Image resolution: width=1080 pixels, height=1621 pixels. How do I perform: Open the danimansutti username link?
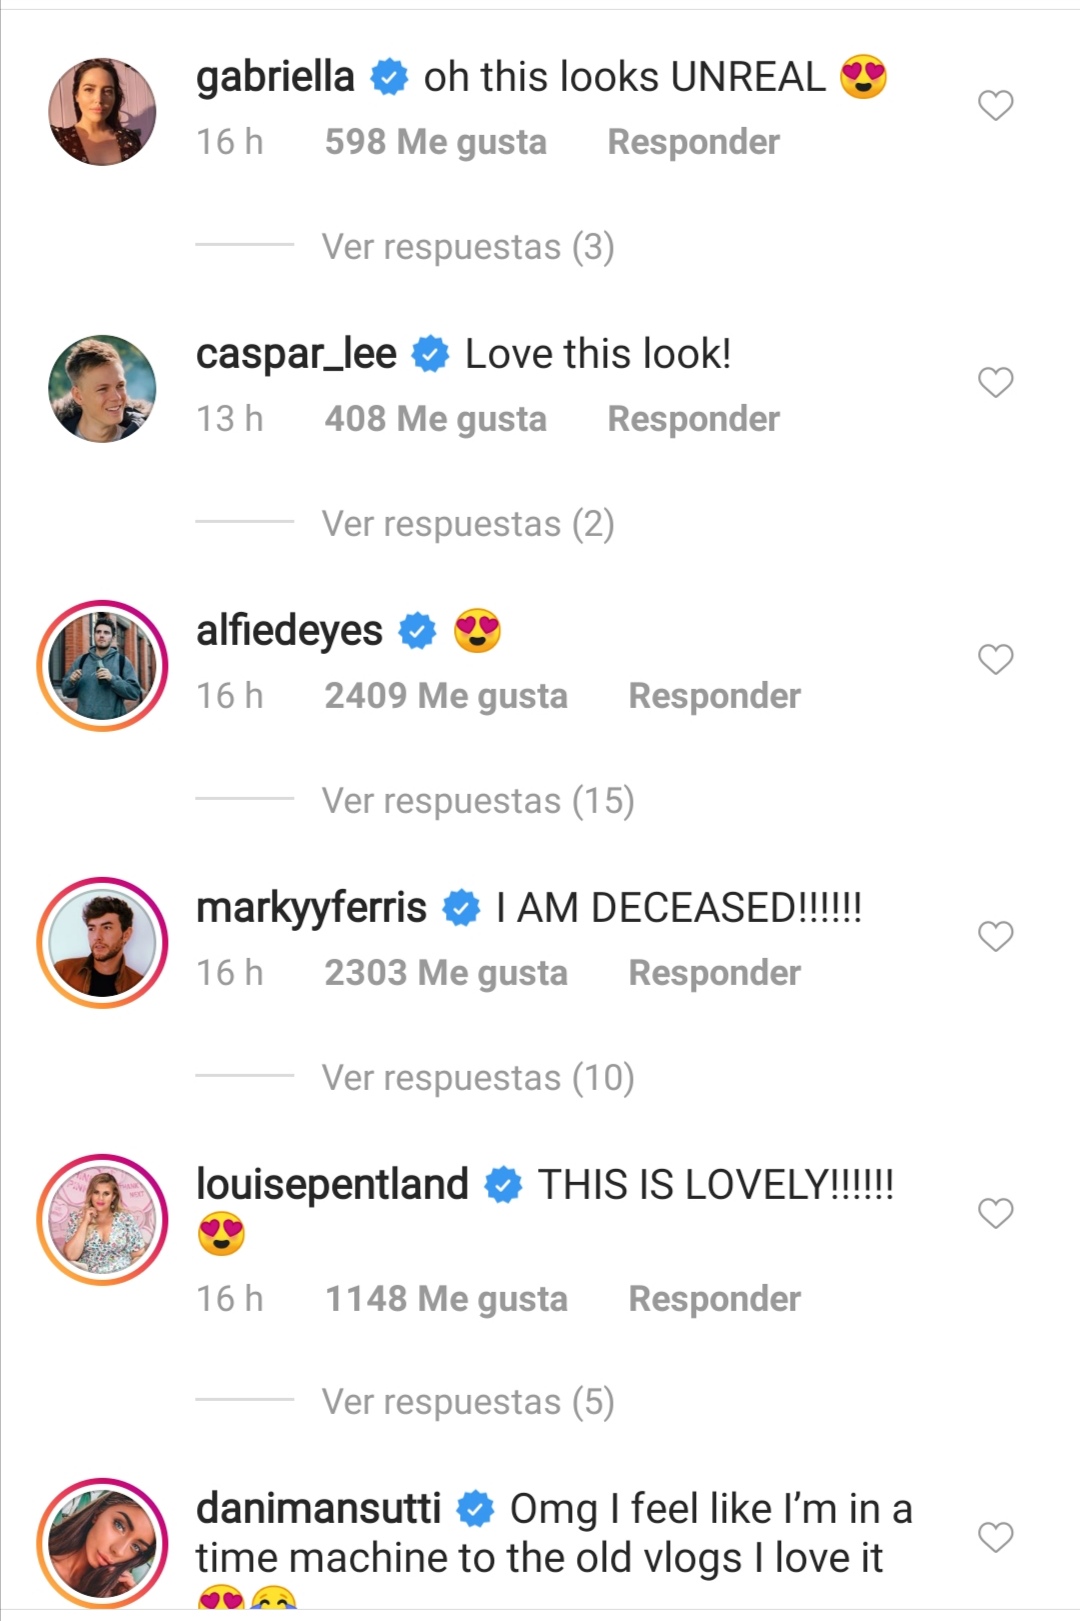pos(318,1508)
